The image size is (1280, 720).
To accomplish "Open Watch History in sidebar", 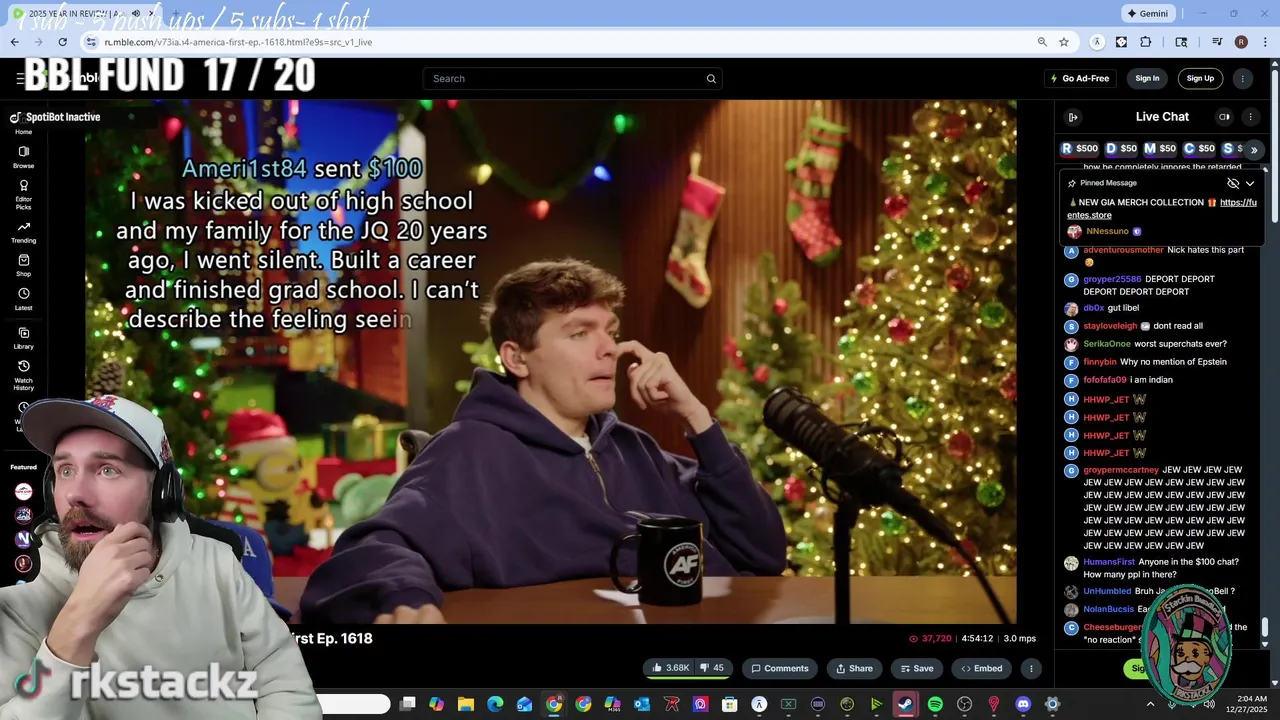I will (23, 375).
